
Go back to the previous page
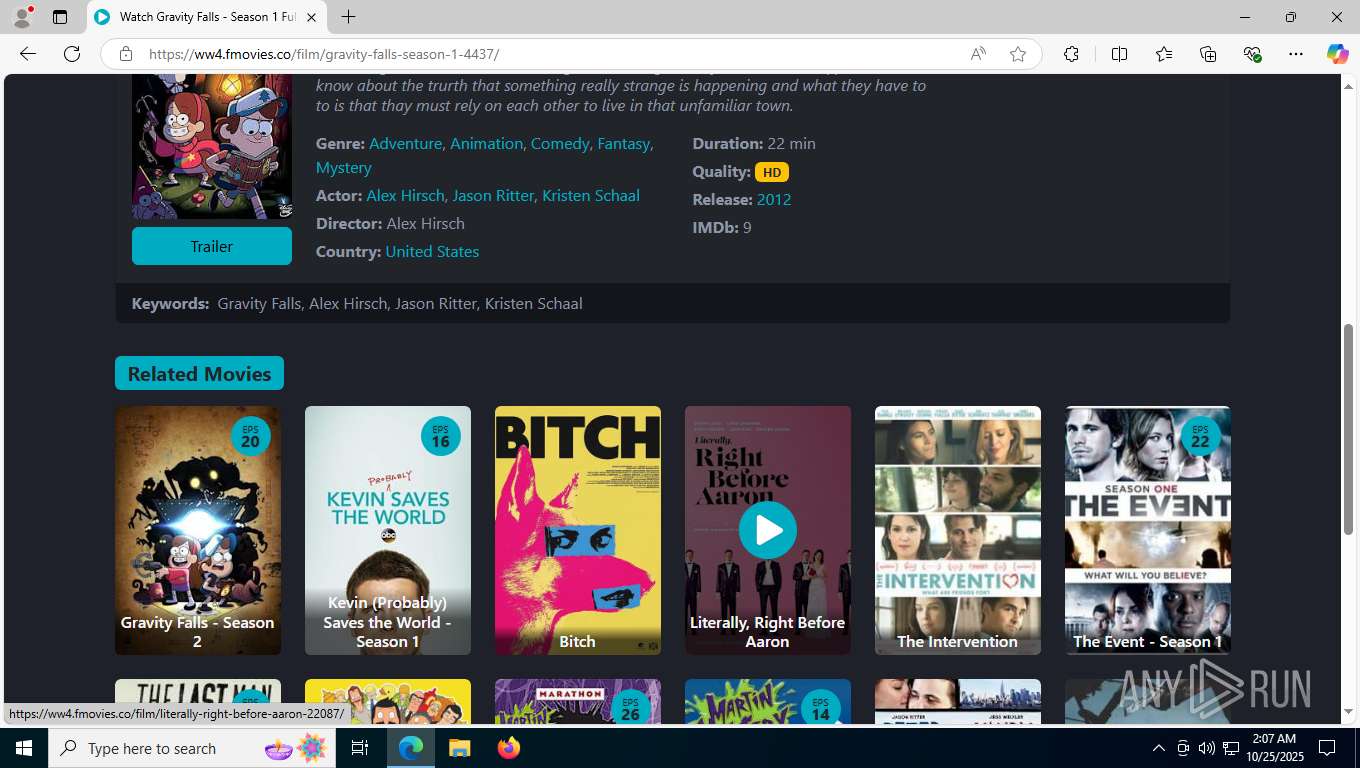click(28, 54)
